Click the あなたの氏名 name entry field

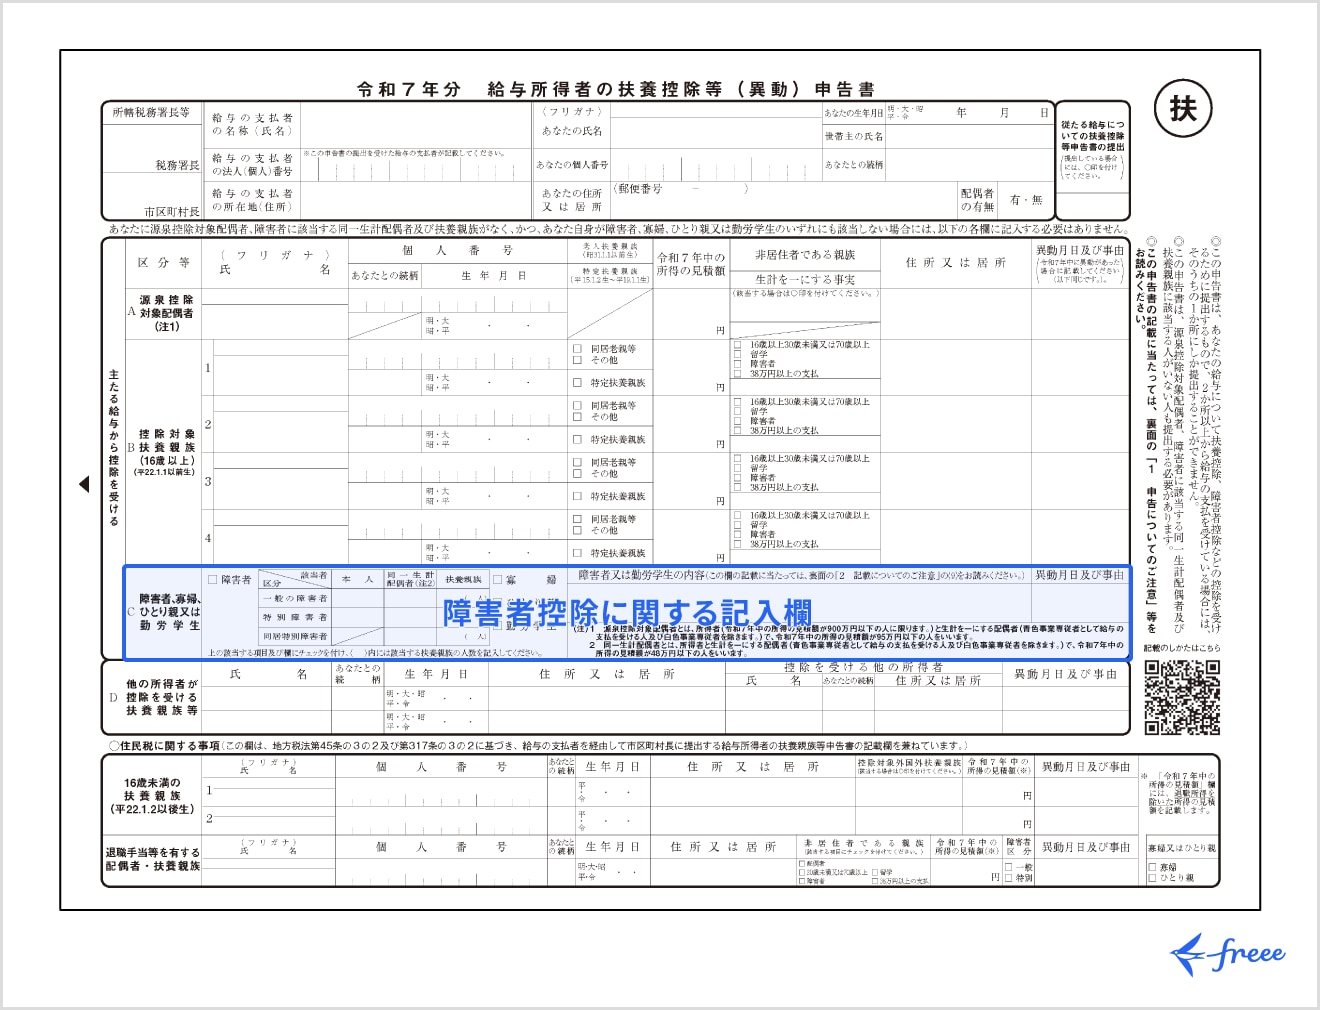coord(714,132)
